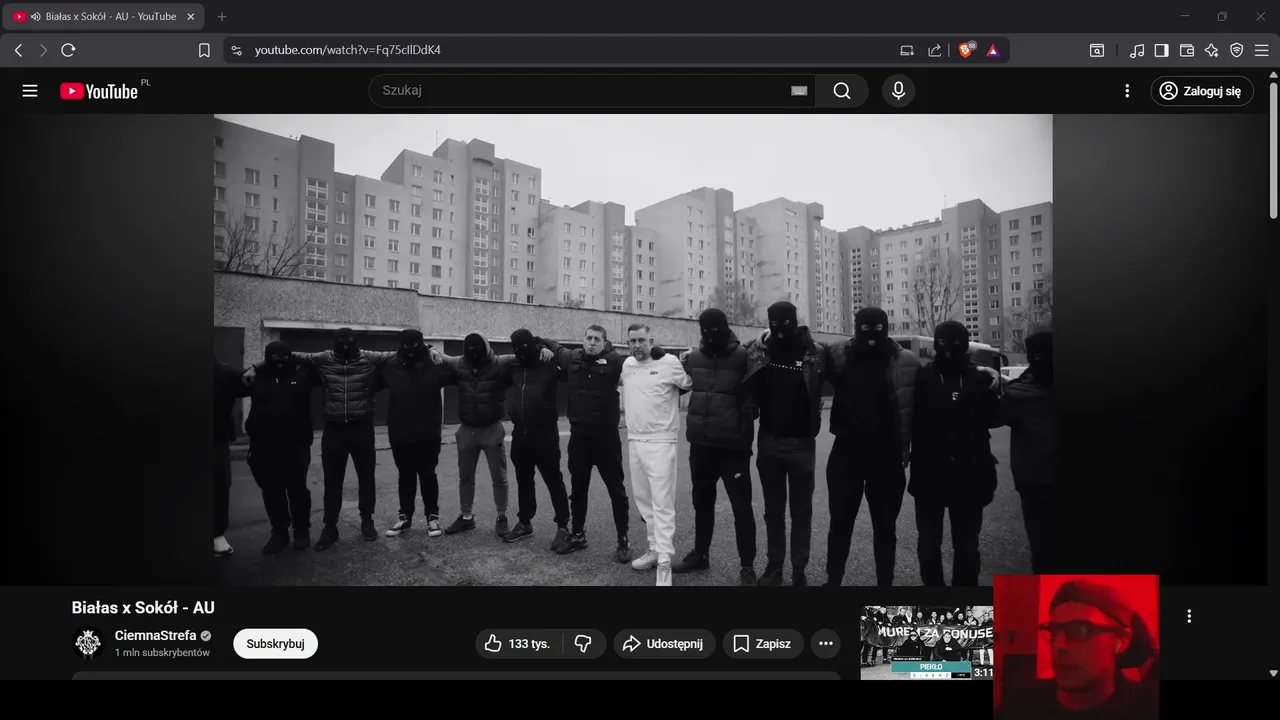Click the 1 mln subskrybentów text
The height and width of the screenshot is (720, 1280).
coord(162,653)
